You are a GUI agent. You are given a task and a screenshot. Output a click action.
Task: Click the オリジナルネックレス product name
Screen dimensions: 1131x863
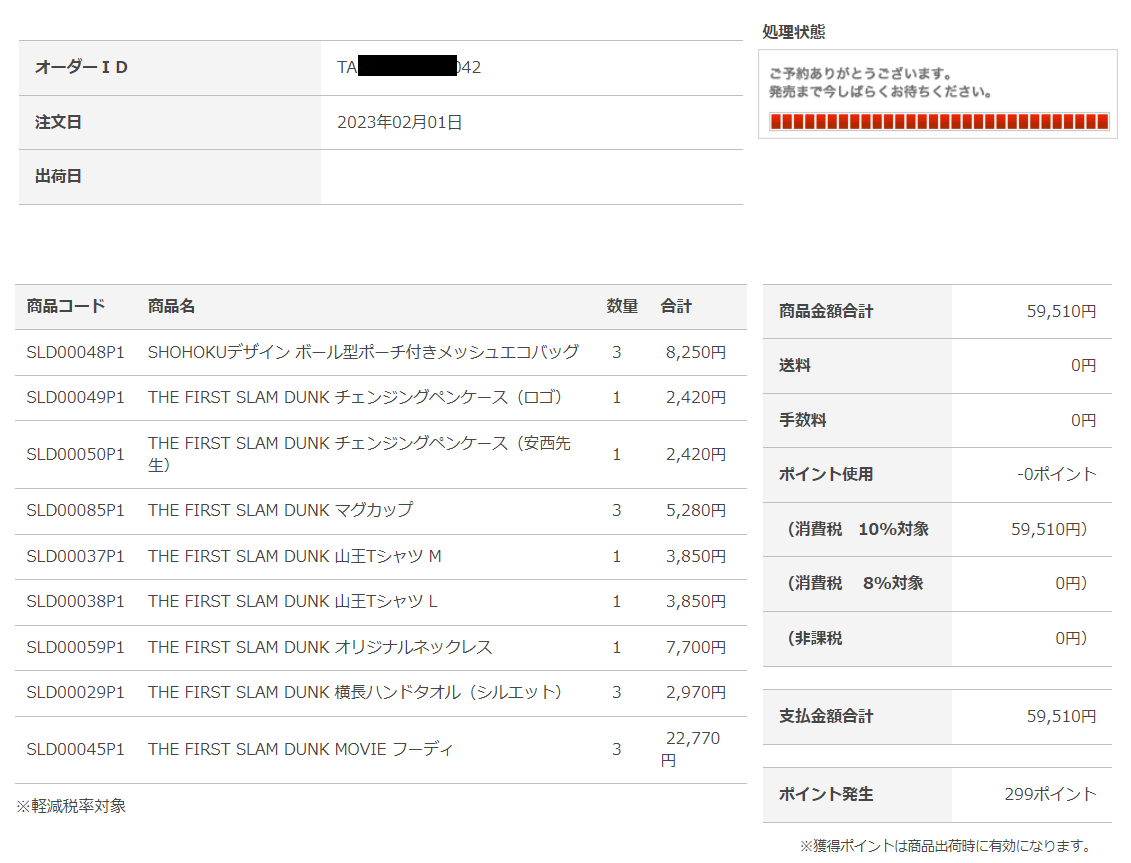point(320,647)
